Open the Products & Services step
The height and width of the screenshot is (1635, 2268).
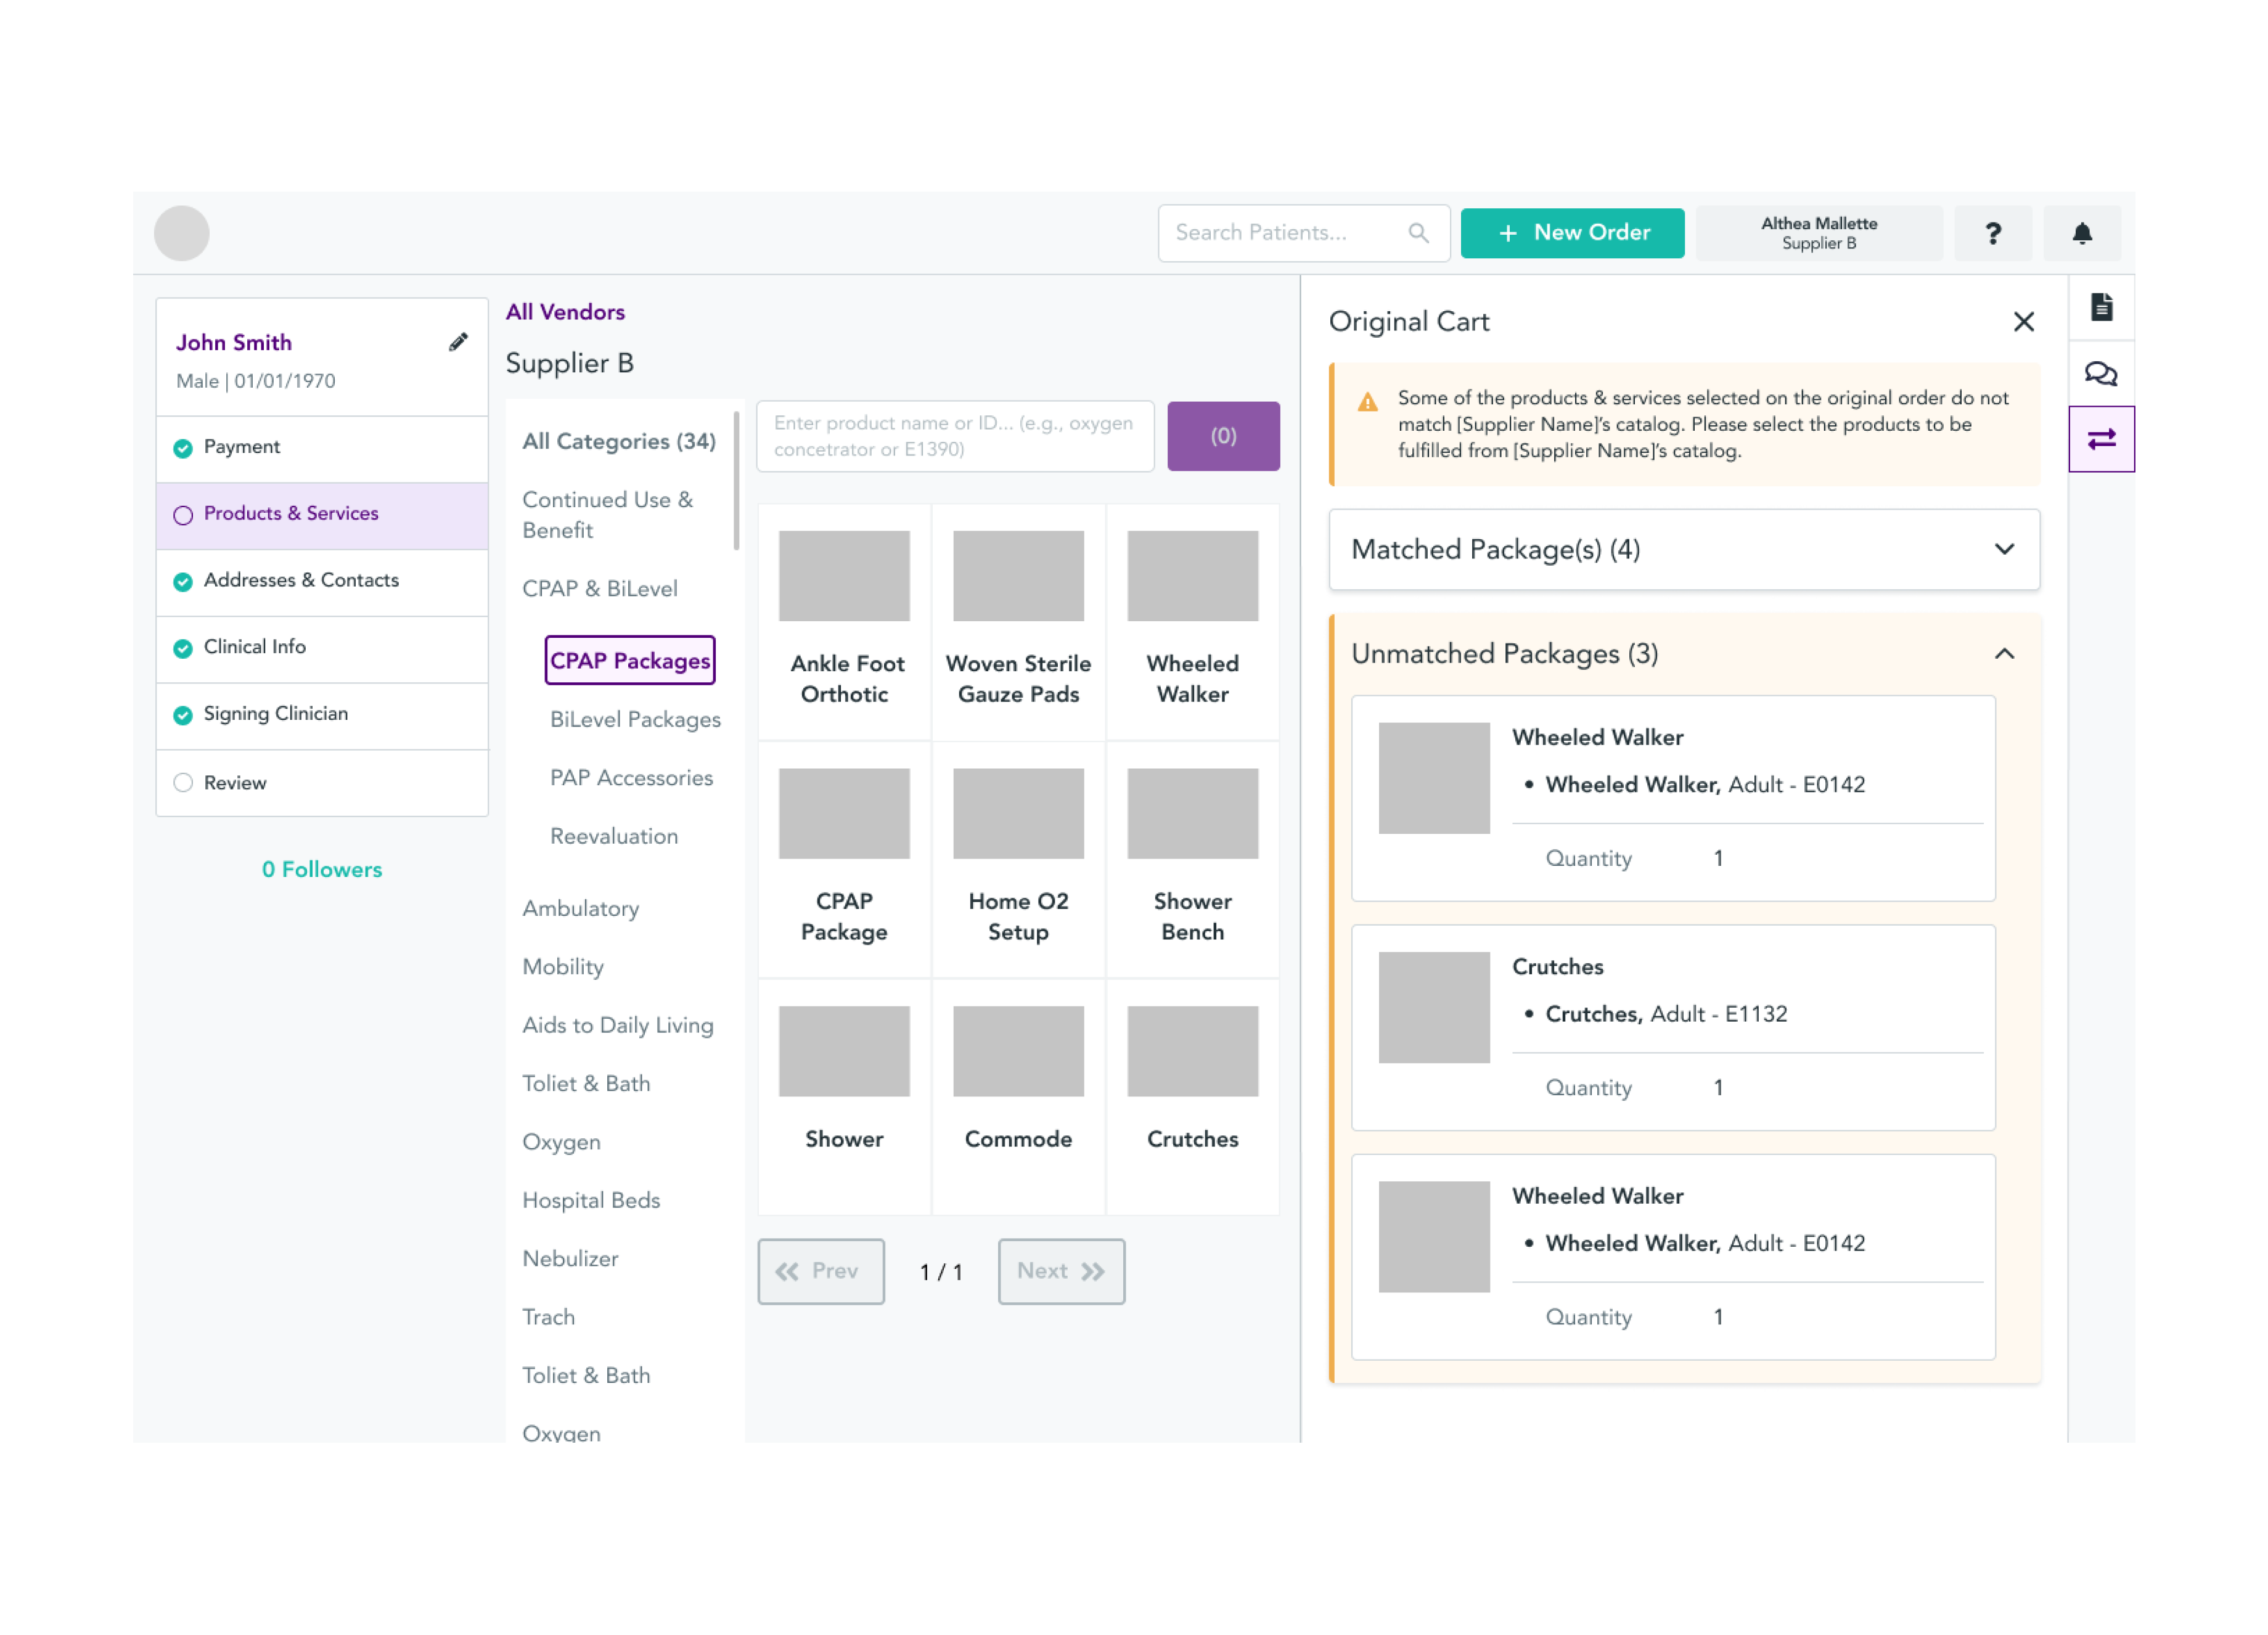pyautogui.click(x=322, y=515)
